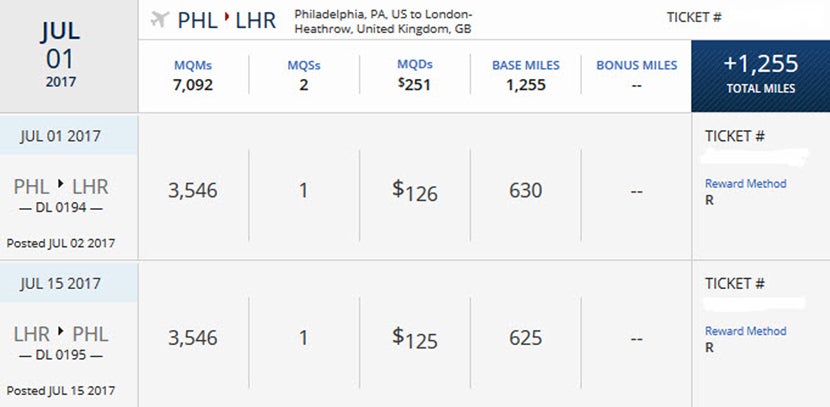Screen dimensions: 830x407
Task: Click flight number DL 0194
Action: pyautogui.click(x=61, y=208)
